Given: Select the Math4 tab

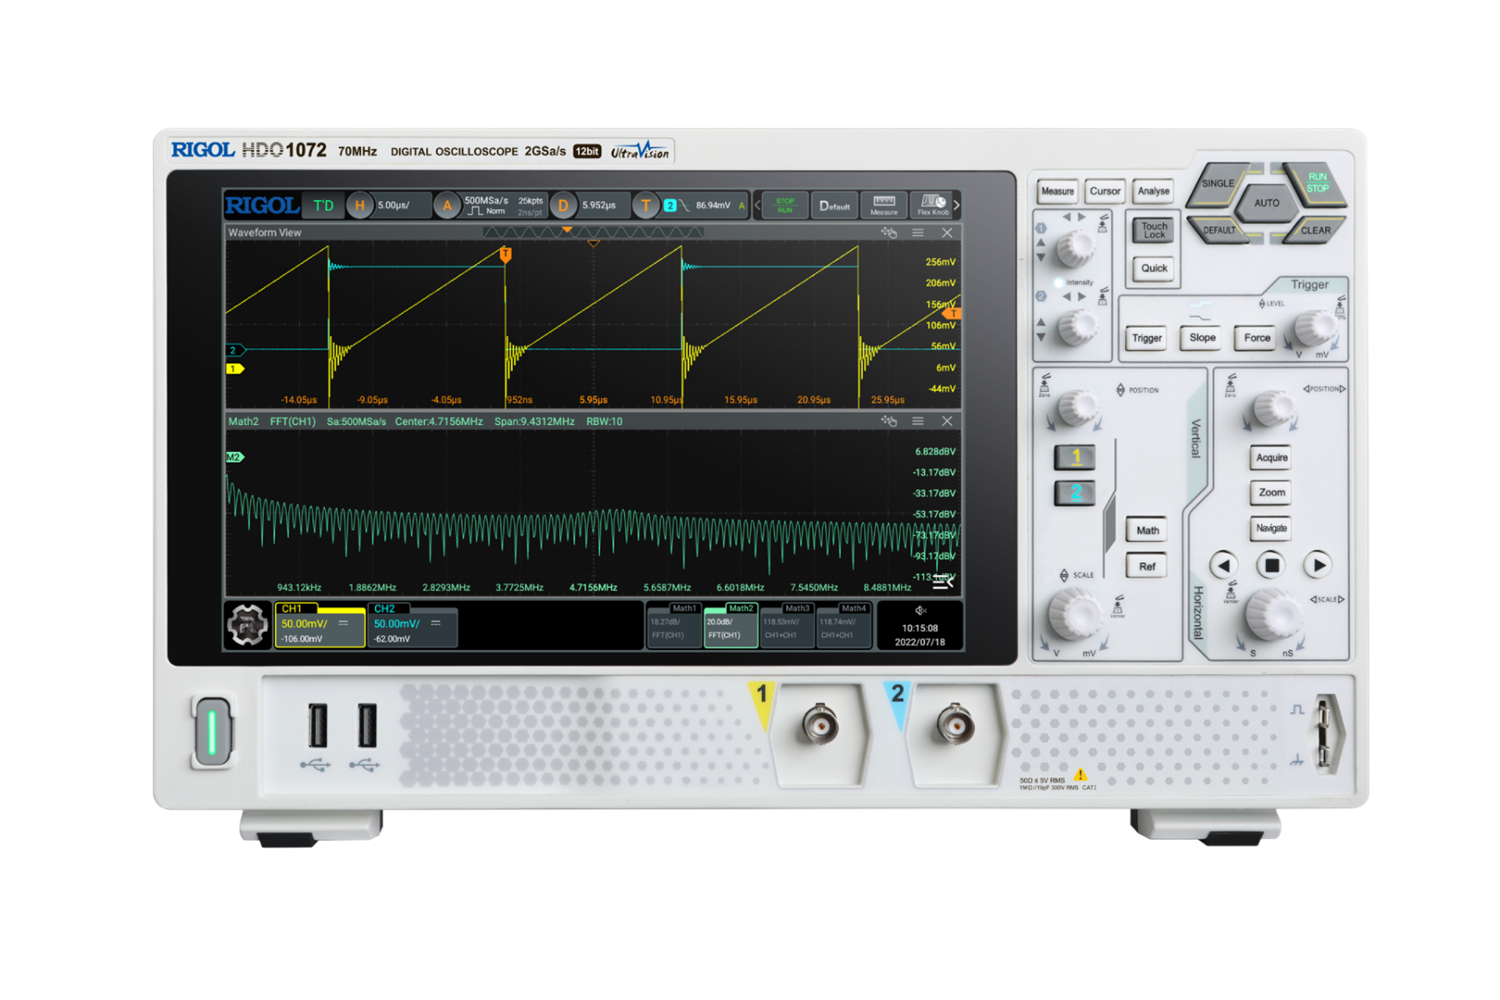Looking at the screenshot, I should (x=844, y=626).
